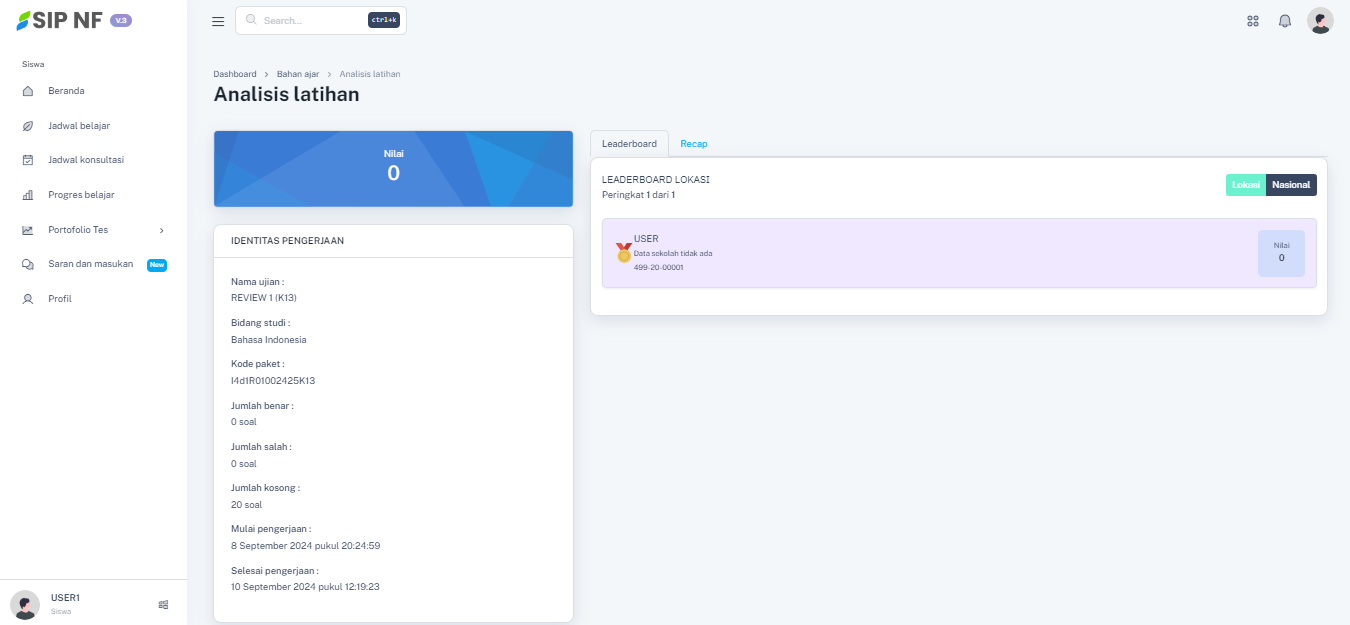Viewport: 1350px width, 625px height.
Task: Click the user avatar in top bar
Action: pos(1320,21)
